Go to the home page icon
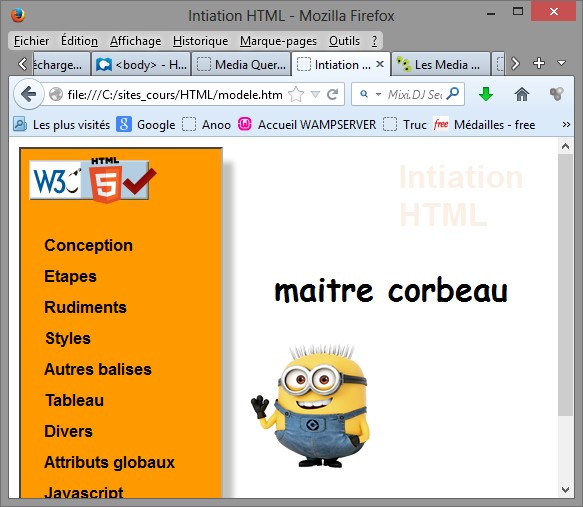583x507 pixels. (x=522, y=94)
